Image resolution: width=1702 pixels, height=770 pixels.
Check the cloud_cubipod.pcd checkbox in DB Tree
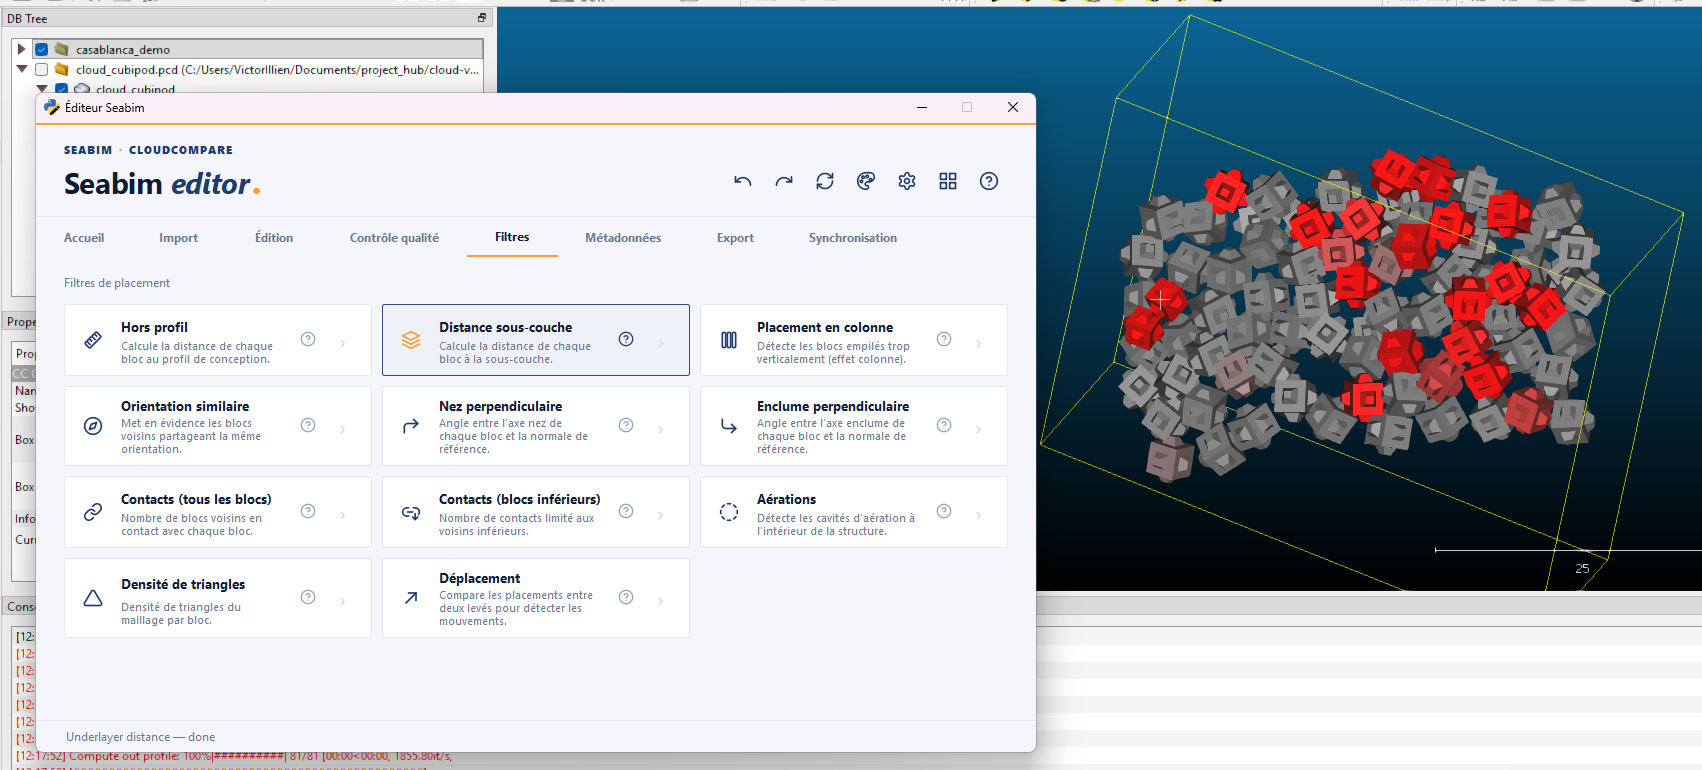point(41,70)
